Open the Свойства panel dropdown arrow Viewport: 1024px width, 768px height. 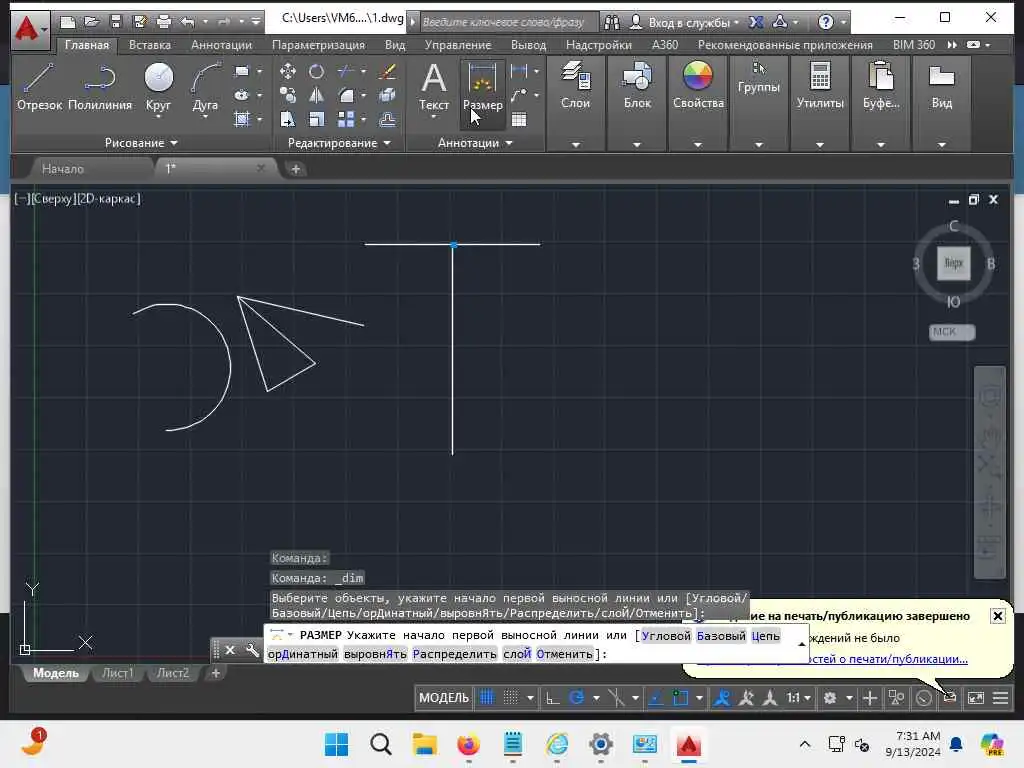(x=697, y=144)
